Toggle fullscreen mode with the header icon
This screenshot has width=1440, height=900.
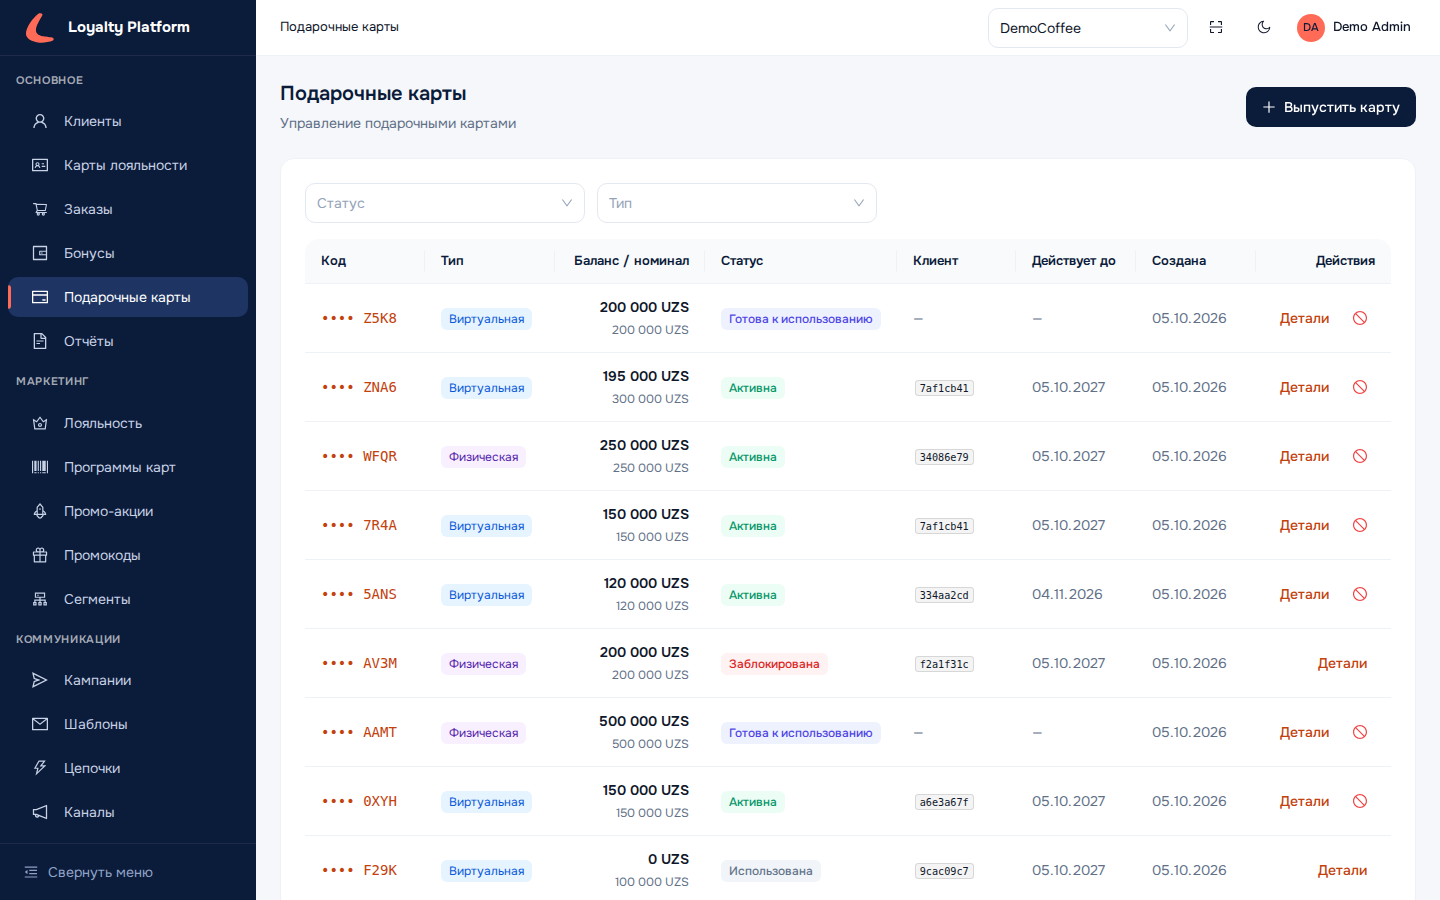1216,27
